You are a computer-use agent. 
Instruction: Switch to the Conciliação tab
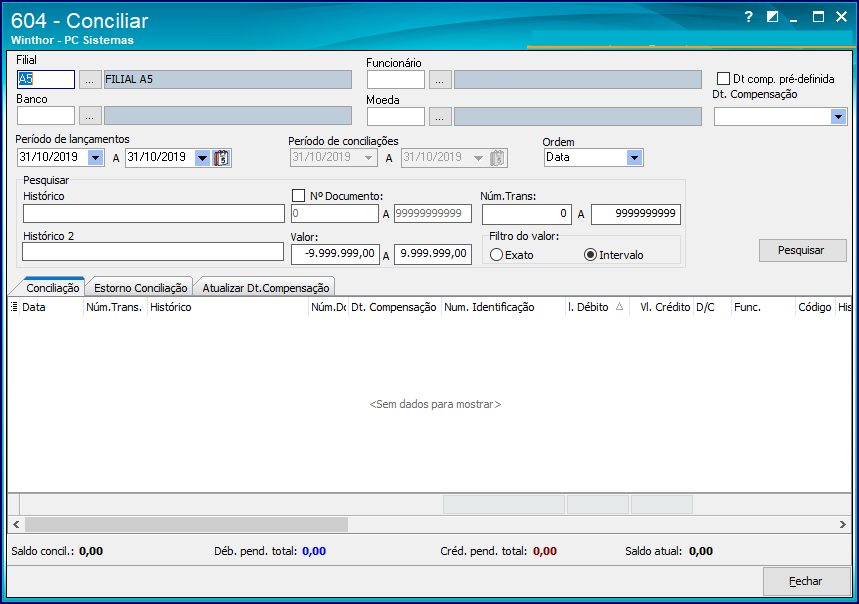pos(53,287)
